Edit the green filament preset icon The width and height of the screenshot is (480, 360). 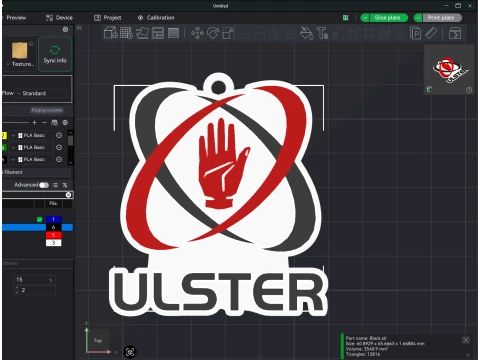59,147
